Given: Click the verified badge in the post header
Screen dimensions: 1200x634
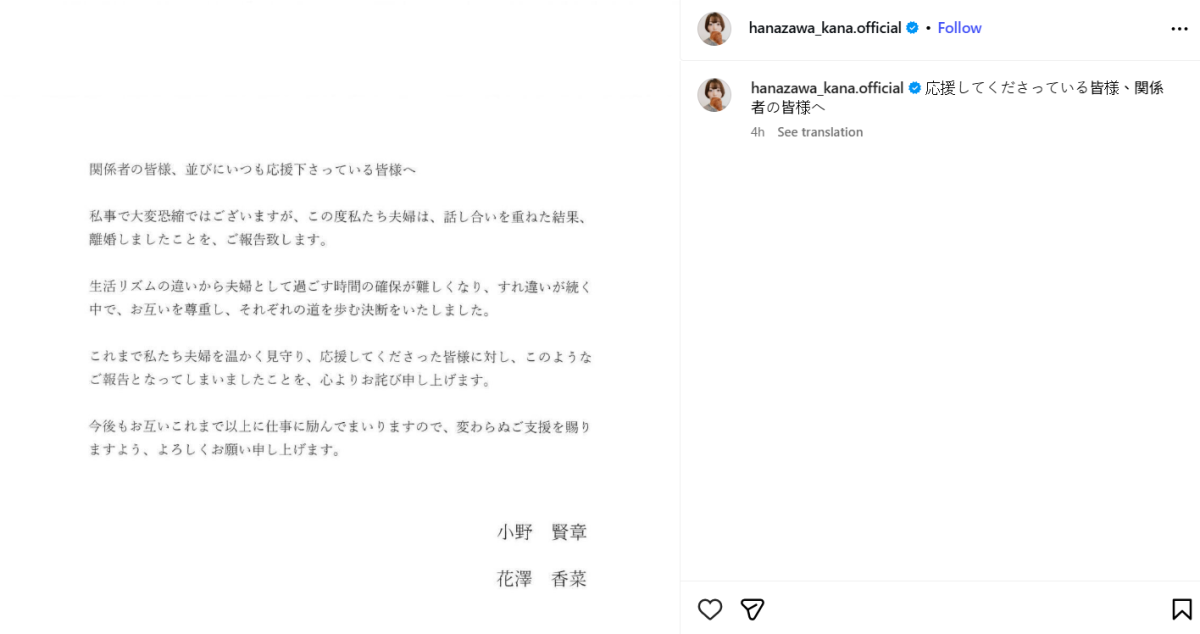Looking at the screenshot, I should click(912, 28).
